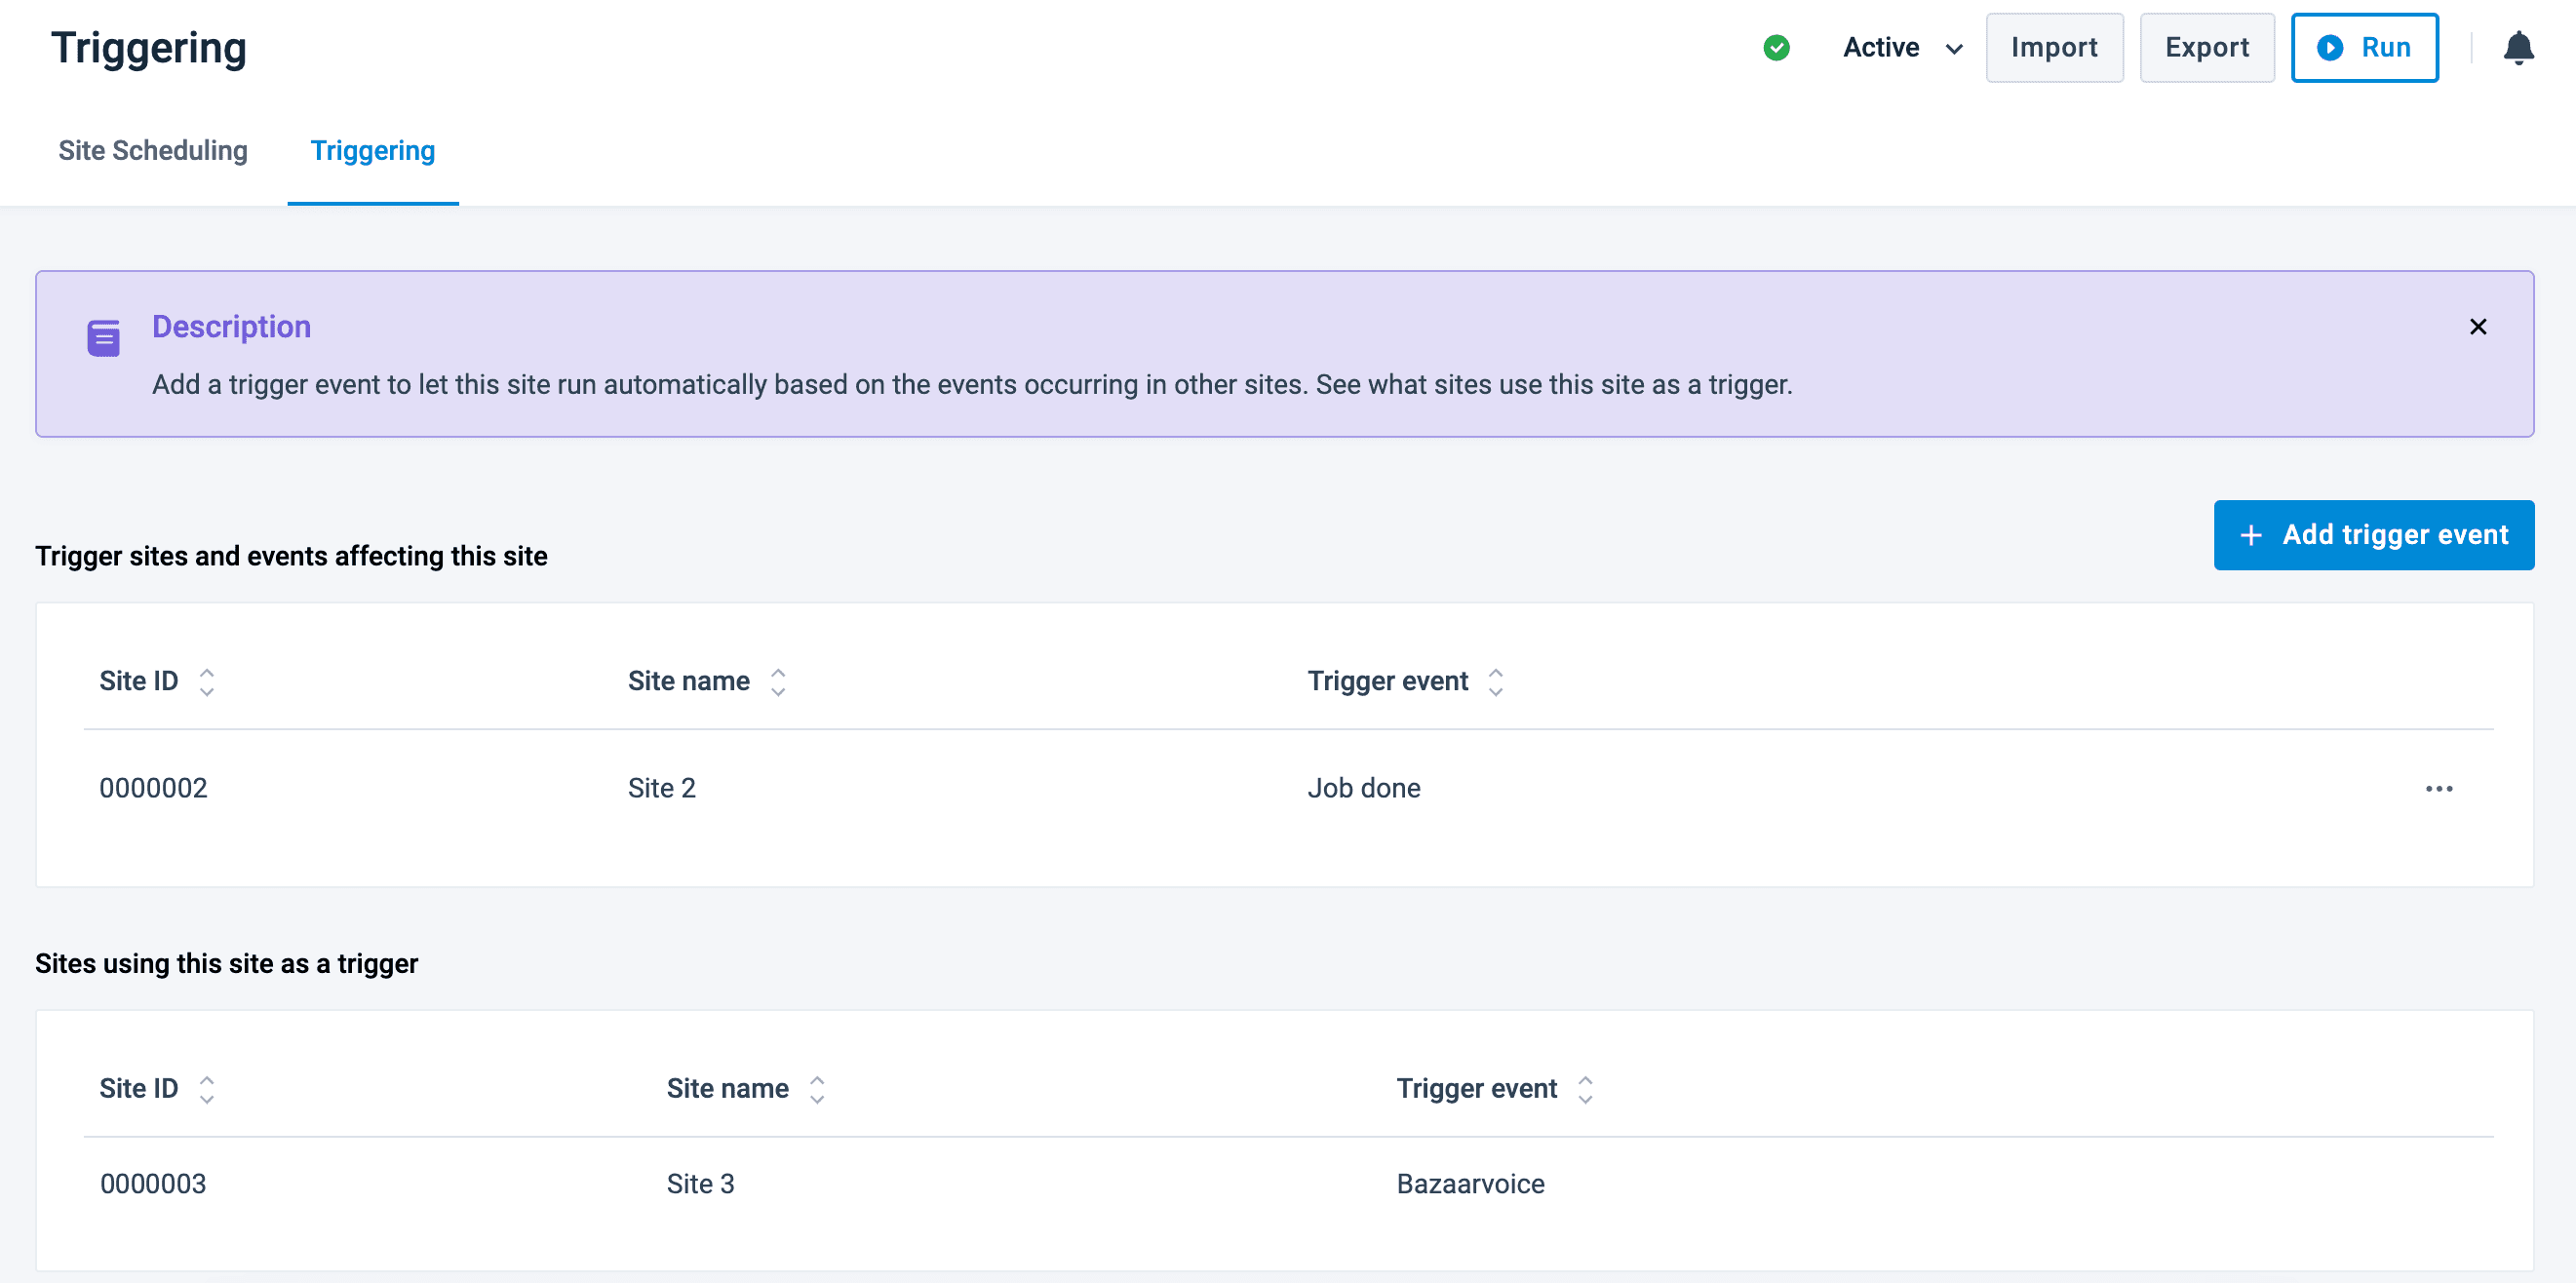
Task: Click the green active status checkmark
Action: click(1776, 47)
